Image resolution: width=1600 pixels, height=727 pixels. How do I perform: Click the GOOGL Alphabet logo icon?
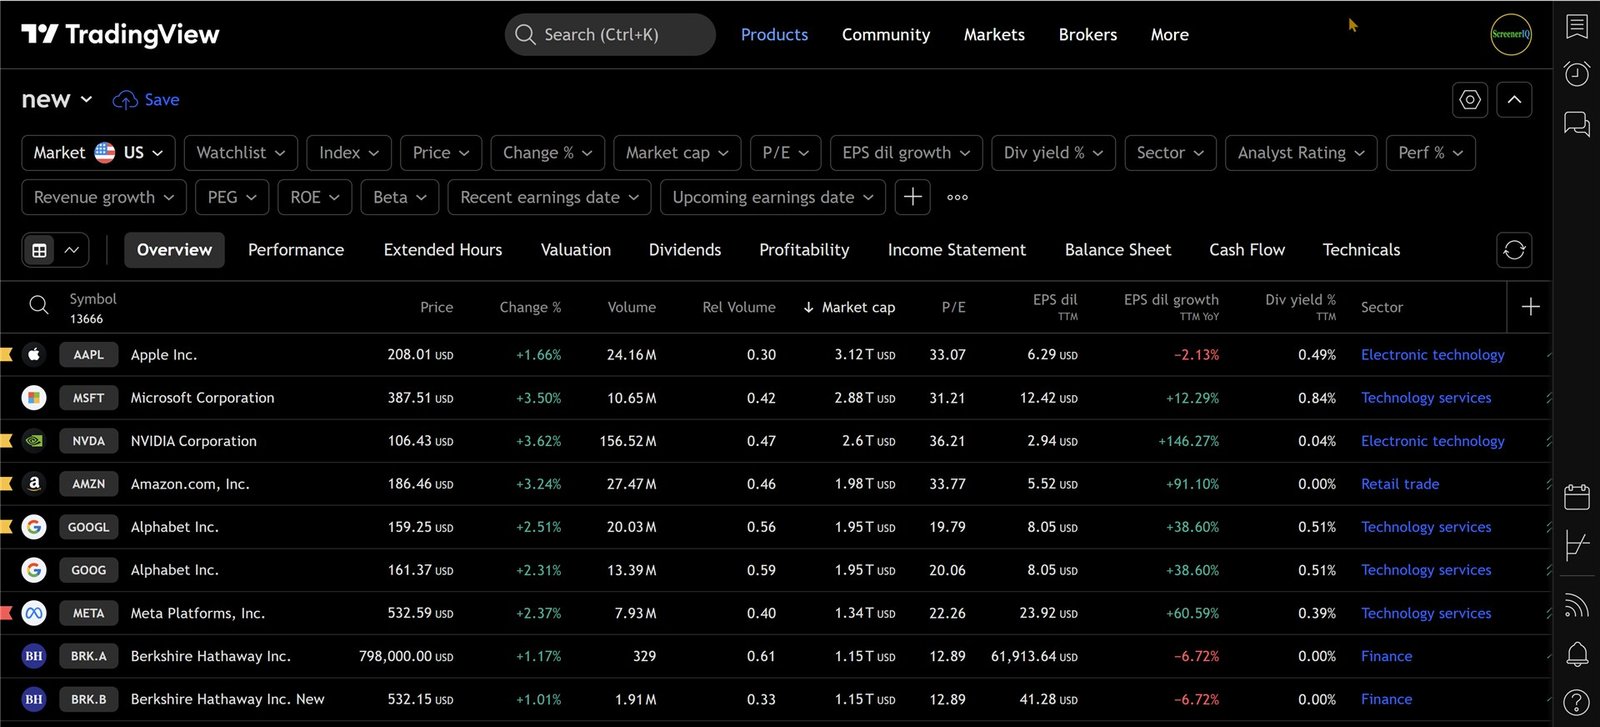click(34, 526)
